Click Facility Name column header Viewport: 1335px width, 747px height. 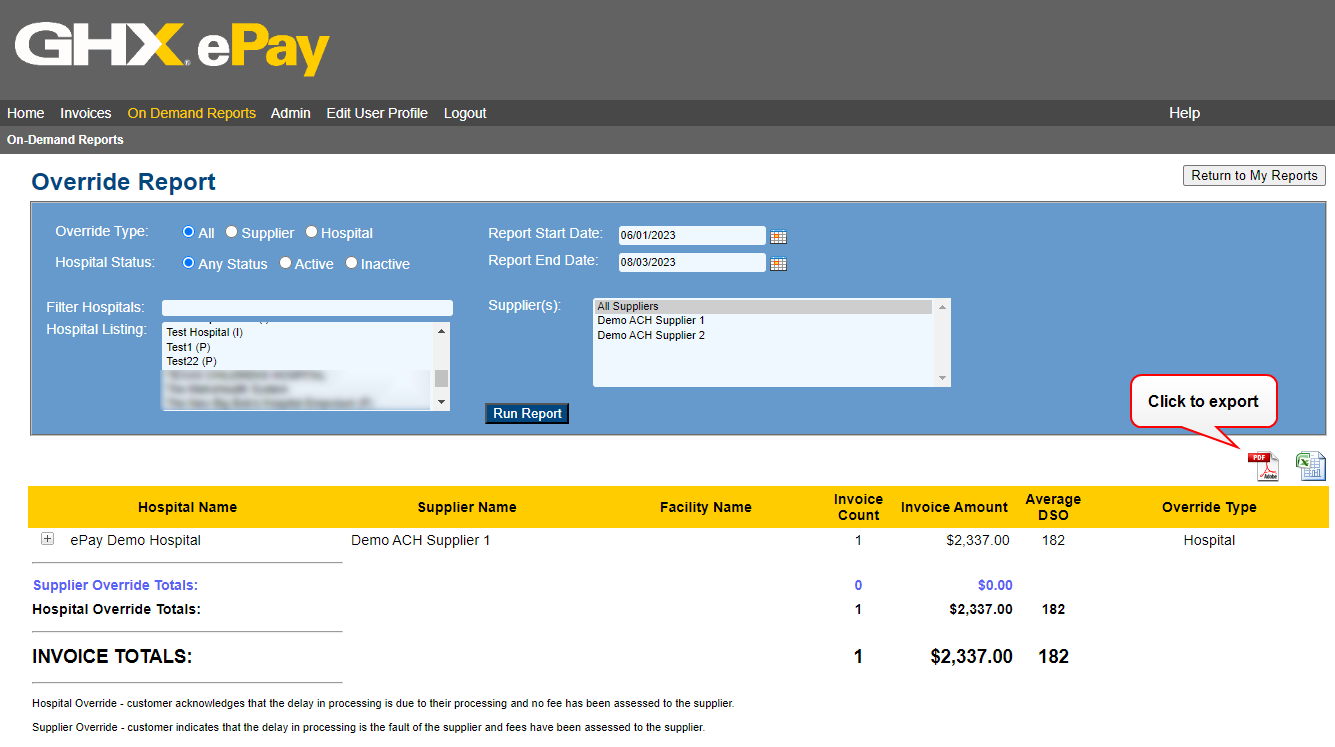(x=706, y=507)
